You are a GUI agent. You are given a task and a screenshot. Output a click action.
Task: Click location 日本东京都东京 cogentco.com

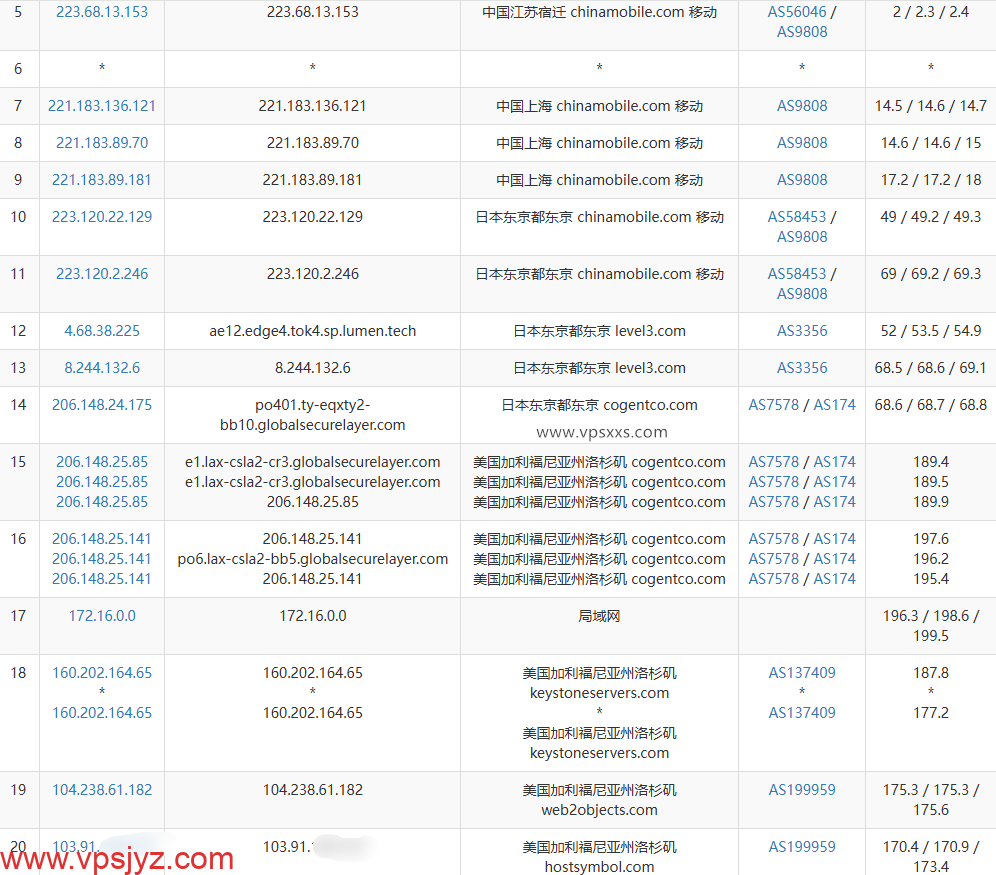pyautogui.click(x=599, y=404)
